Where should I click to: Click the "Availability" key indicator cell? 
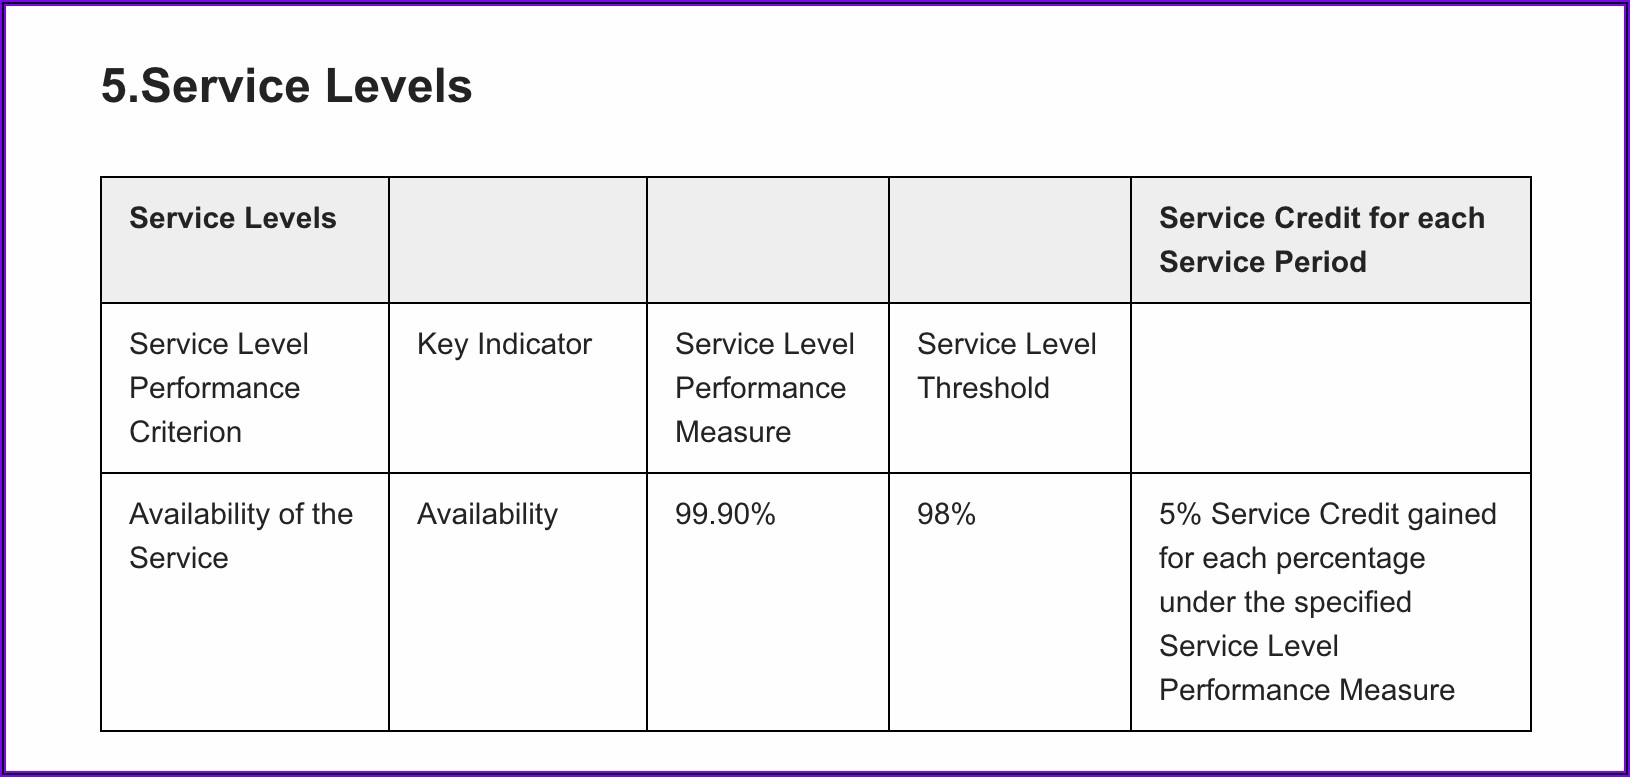(x=487, y=515)
